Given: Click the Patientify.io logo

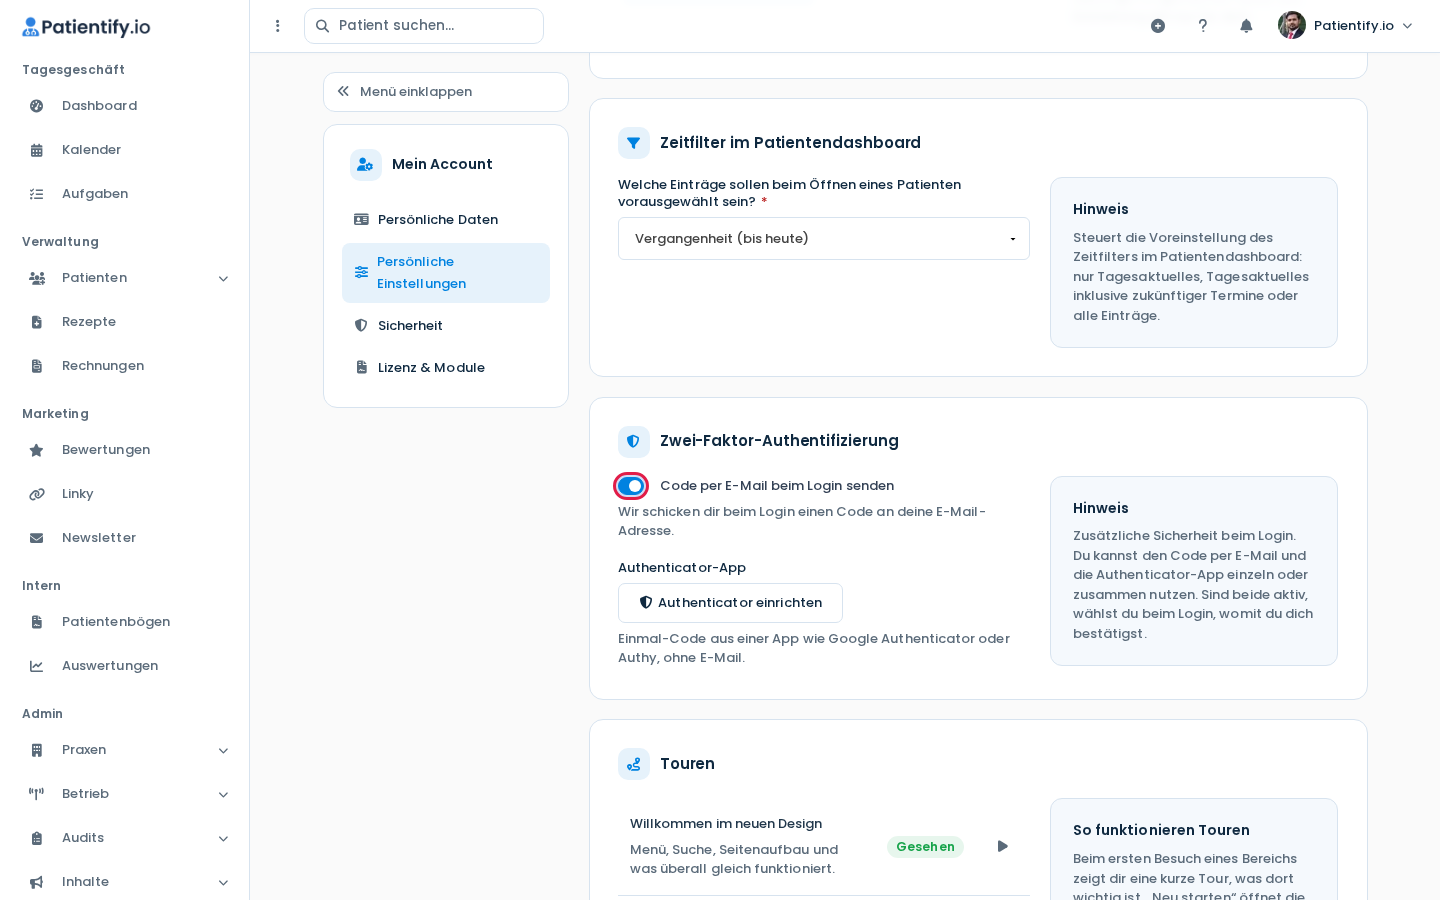Looking at the screenshot, I should pos(86,27).
